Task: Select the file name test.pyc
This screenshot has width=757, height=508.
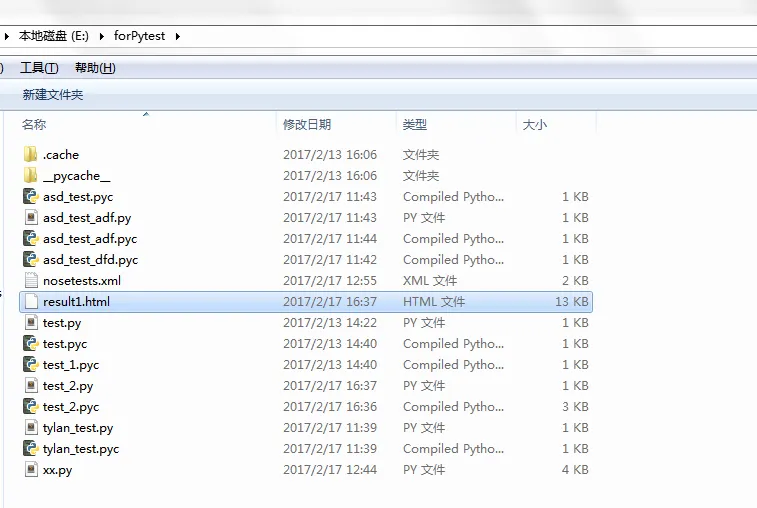Action: click(65, 344)
